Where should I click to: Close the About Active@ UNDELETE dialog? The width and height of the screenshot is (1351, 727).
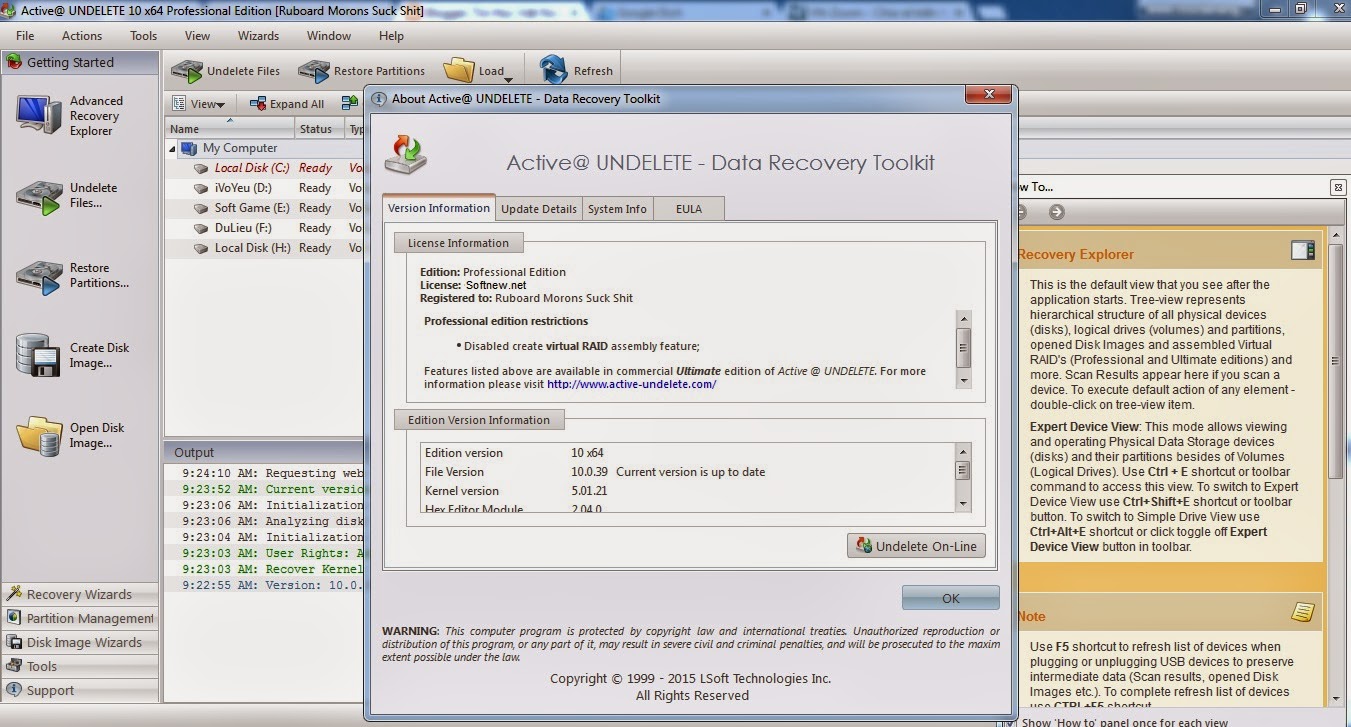click(990, 95)
